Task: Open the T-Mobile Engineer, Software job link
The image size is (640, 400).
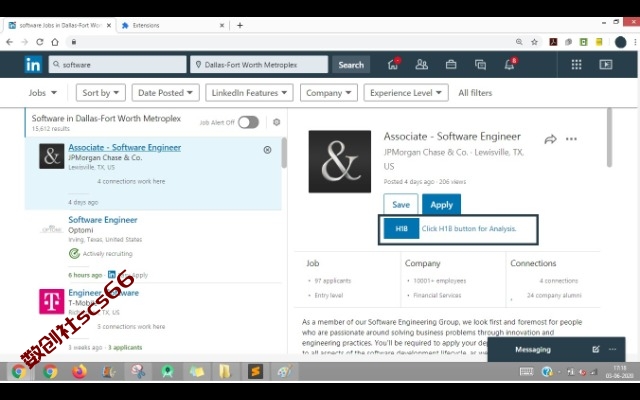Action: [x=104, y=293]
